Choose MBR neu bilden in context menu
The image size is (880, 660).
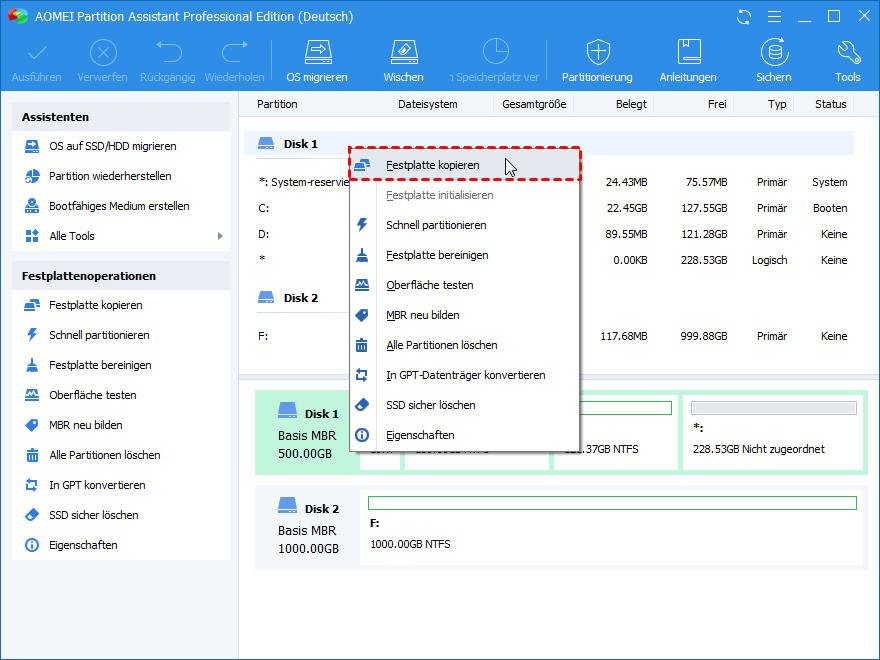(464, 315)
